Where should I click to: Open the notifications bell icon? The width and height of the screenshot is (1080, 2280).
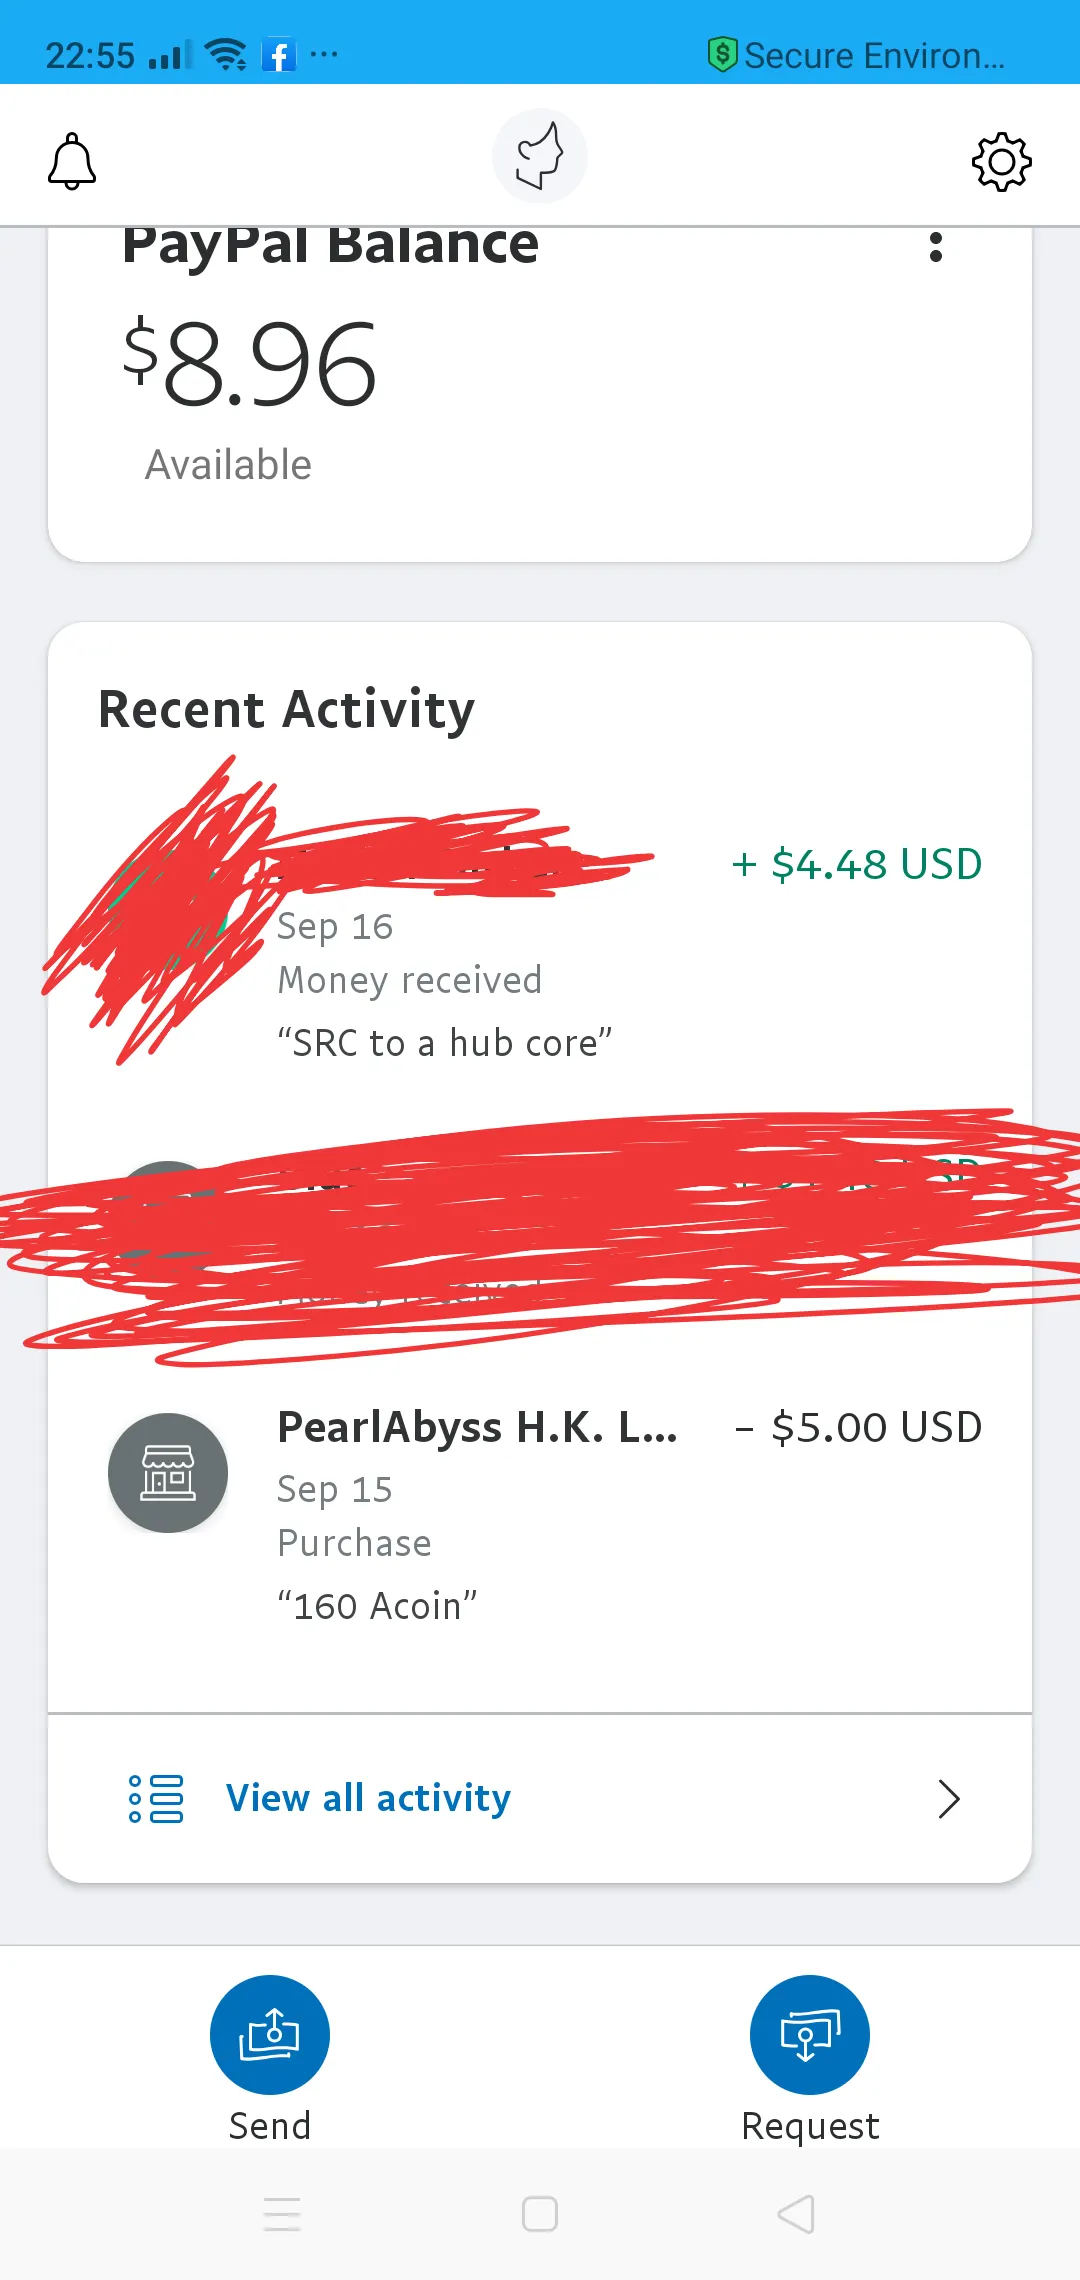click(72, 161)
